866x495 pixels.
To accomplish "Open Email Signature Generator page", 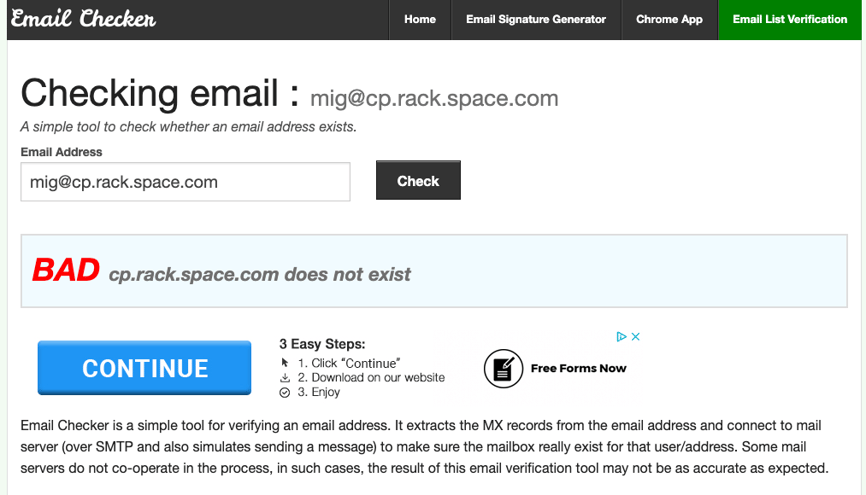I will coord(536,19).
